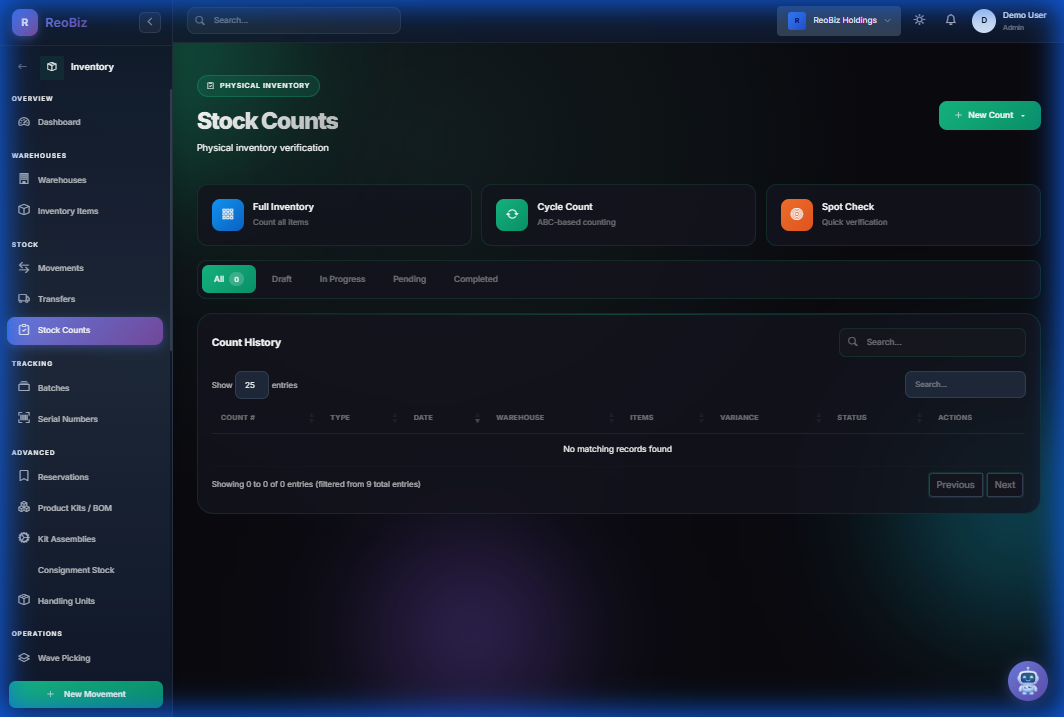Click the Spot Check orange target icon
Screen dimensions: 1064x717
point(797,214)
